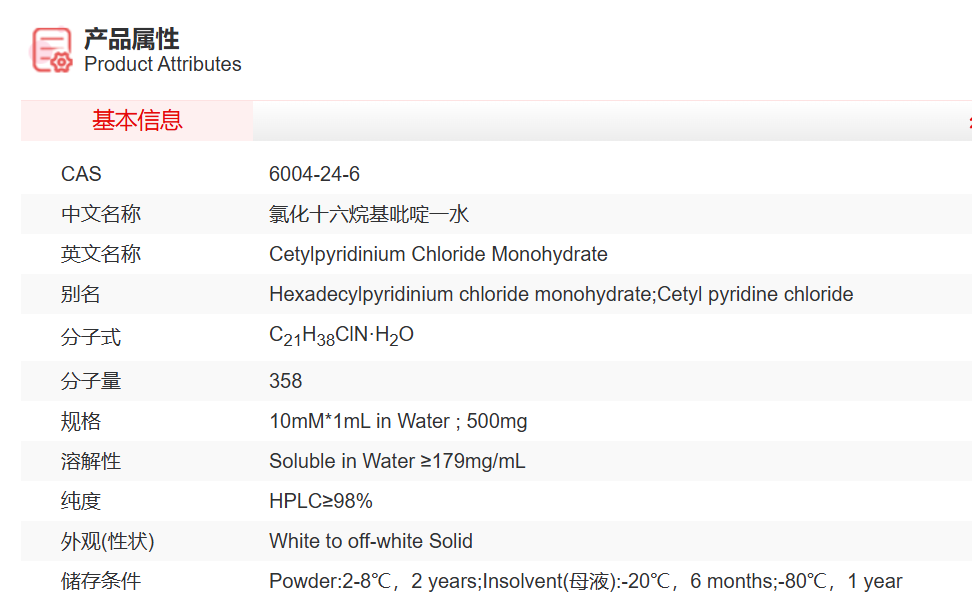
Task: Click the 储存条件 row label
Action: coord(100,581)
